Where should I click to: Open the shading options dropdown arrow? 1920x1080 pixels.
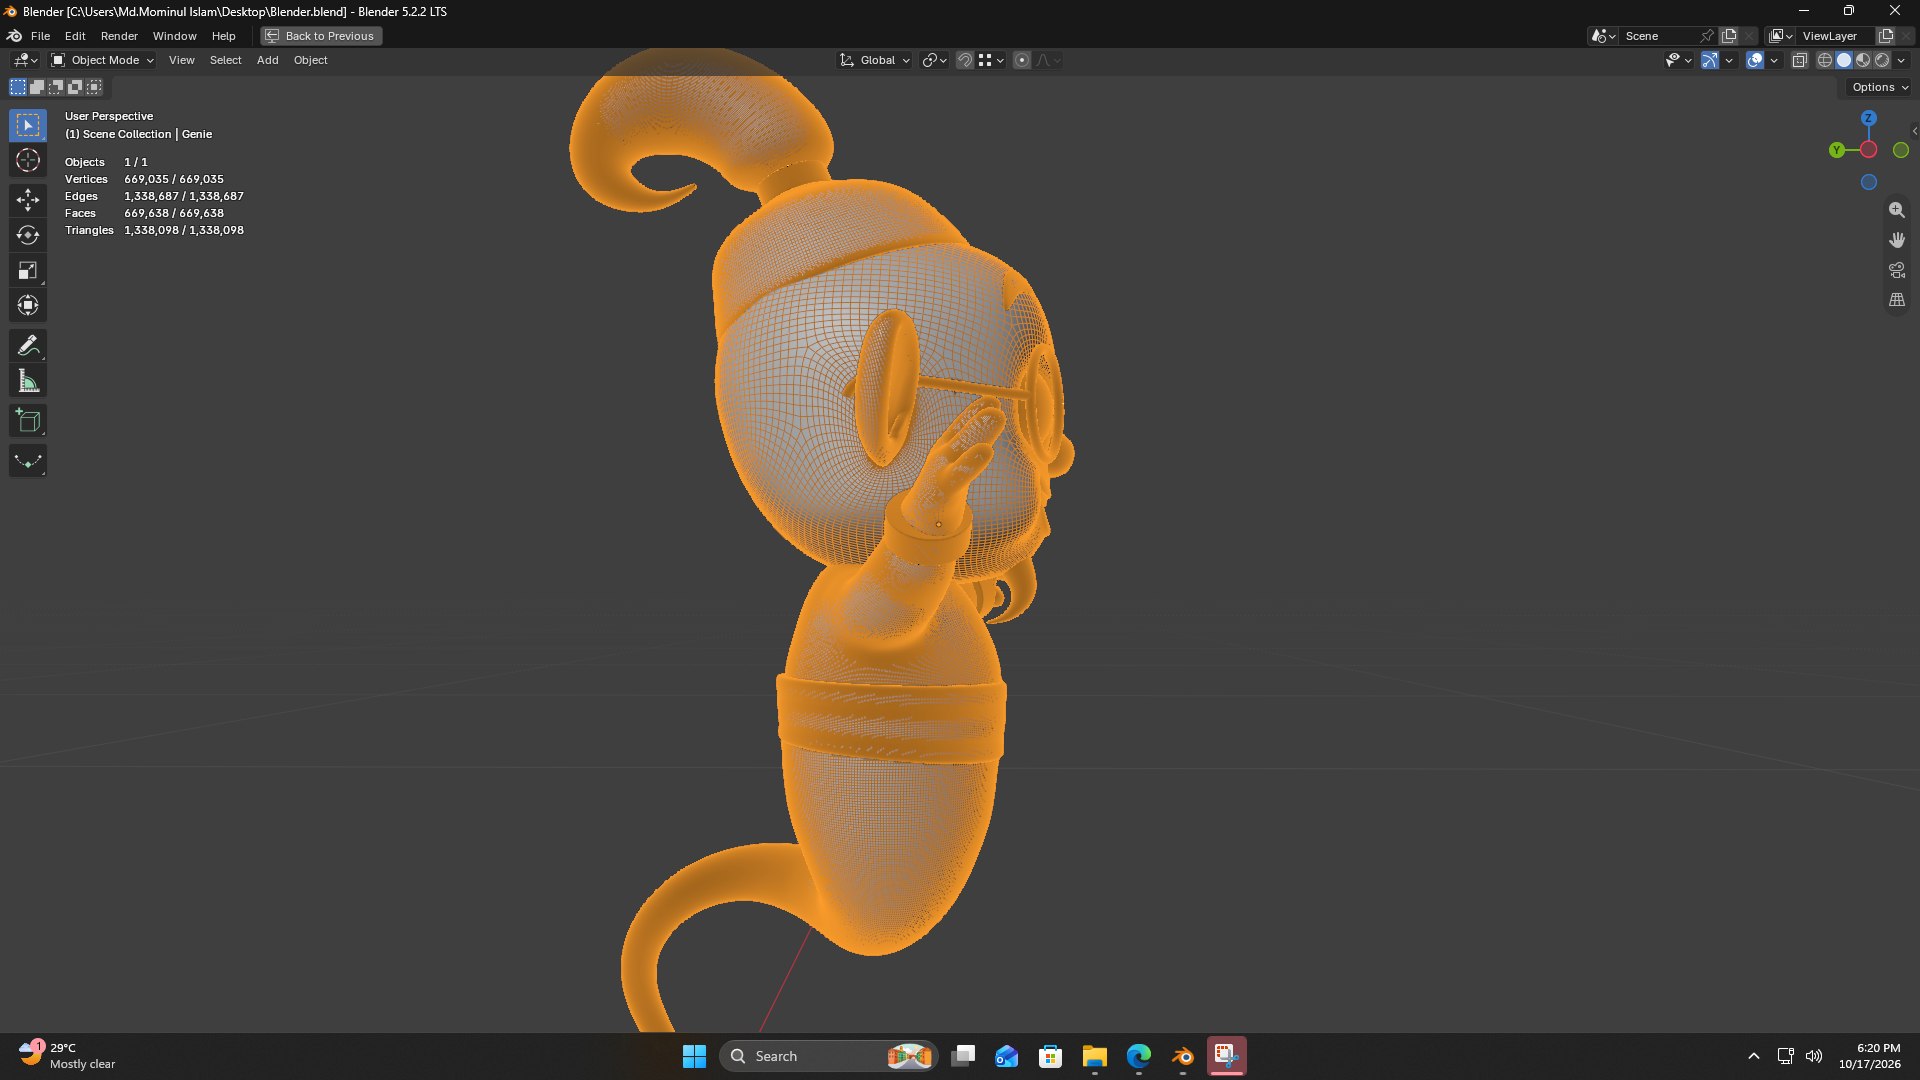1902,60
